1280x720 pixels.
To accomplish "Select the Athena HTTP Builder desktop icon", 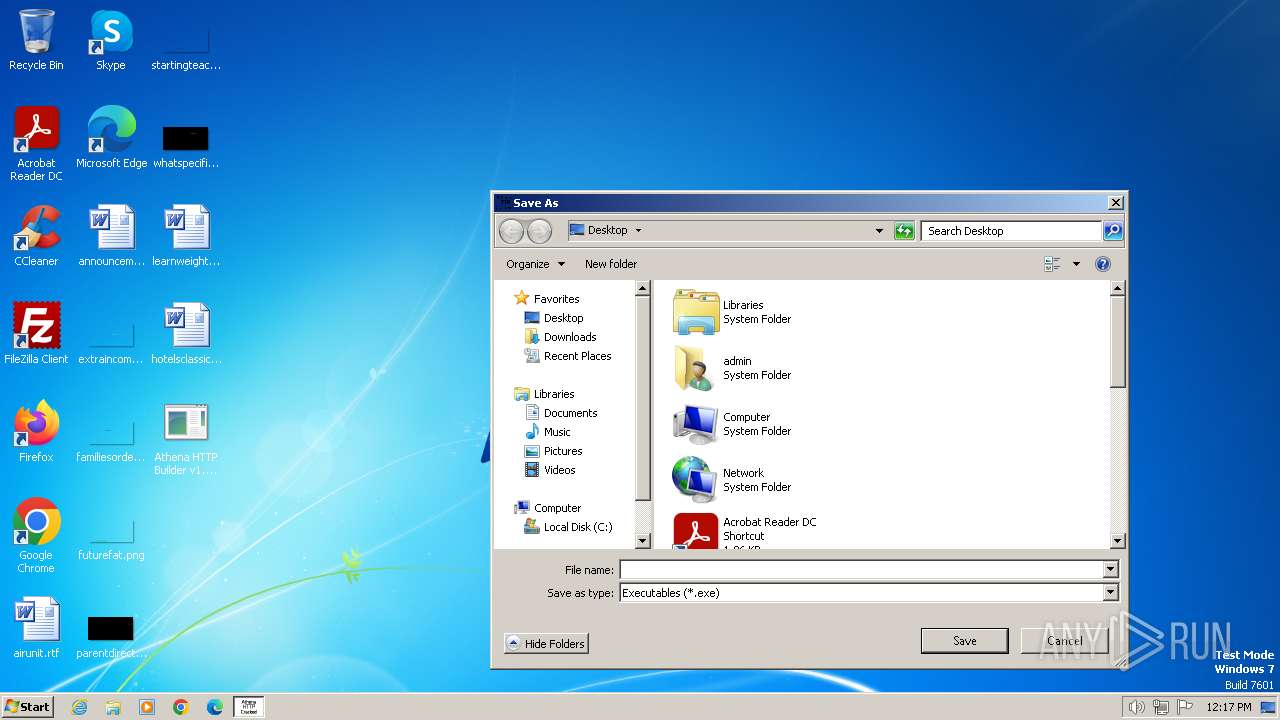I will (186, 438).
